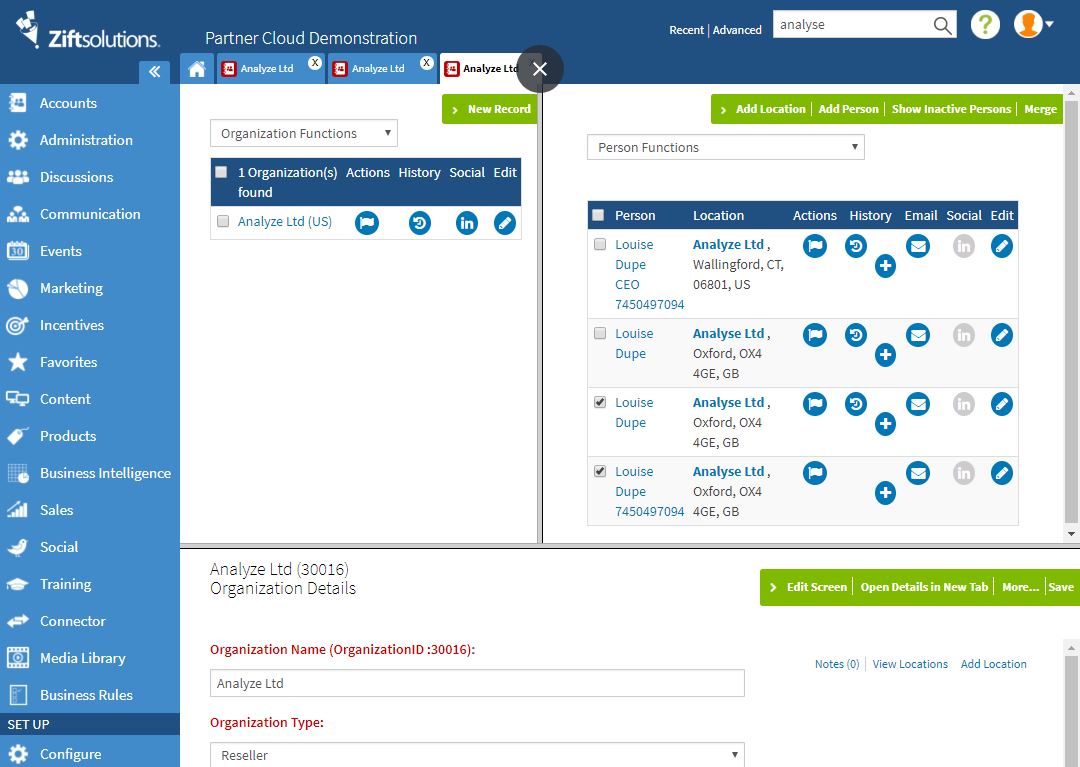Open Recent searches link
1080x767 pixels.
pyautogui.click(x=687, y=30)
